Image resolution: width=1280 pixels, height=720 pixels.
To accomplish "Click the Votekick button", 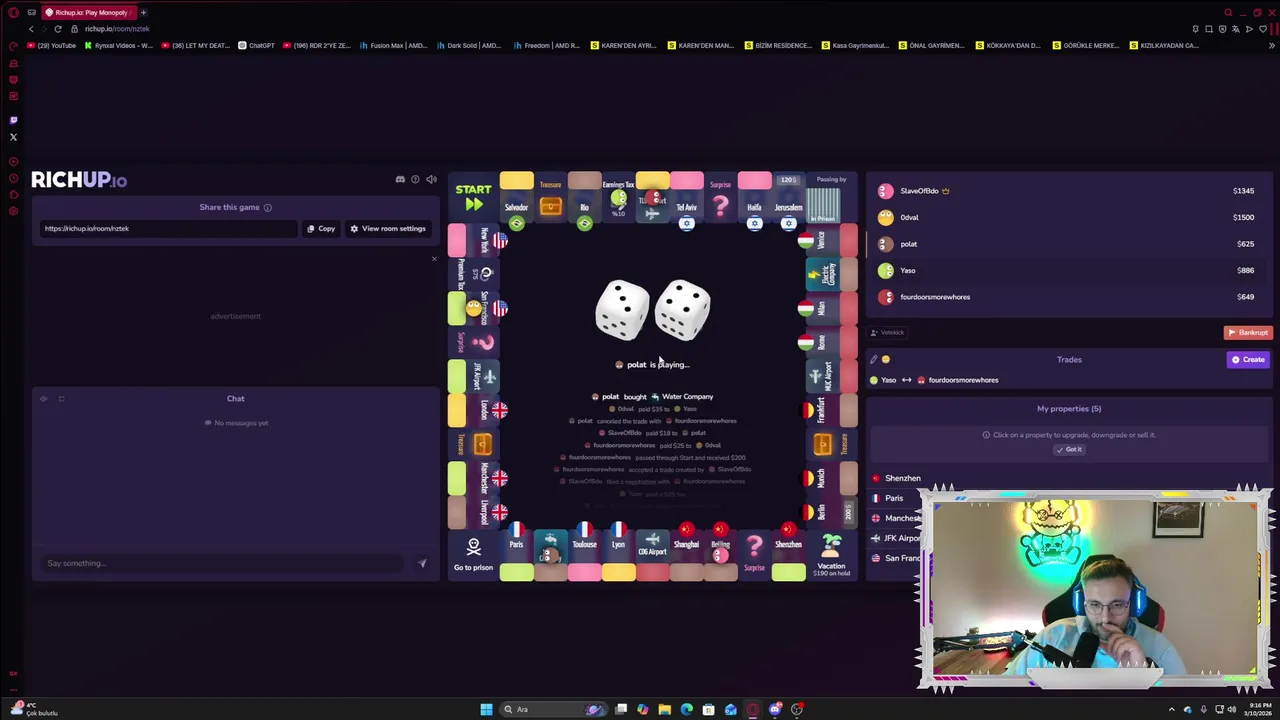I will click(887, 332).
